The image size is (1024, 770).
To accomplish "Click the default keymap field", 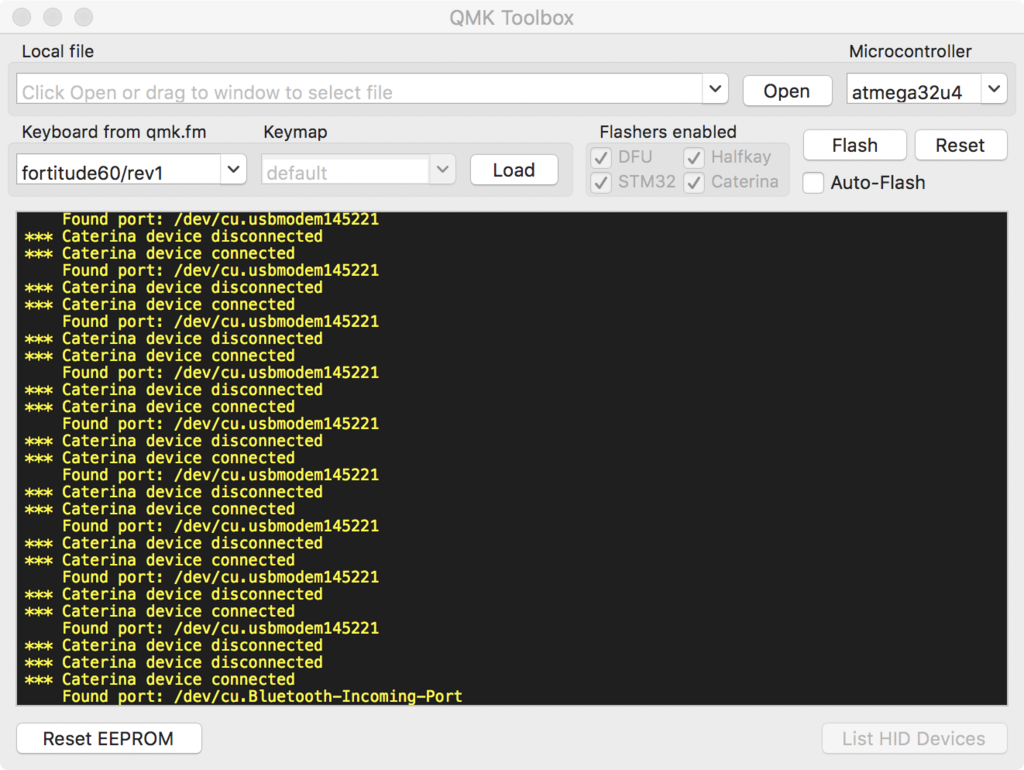I will click(x=345, y=170).
